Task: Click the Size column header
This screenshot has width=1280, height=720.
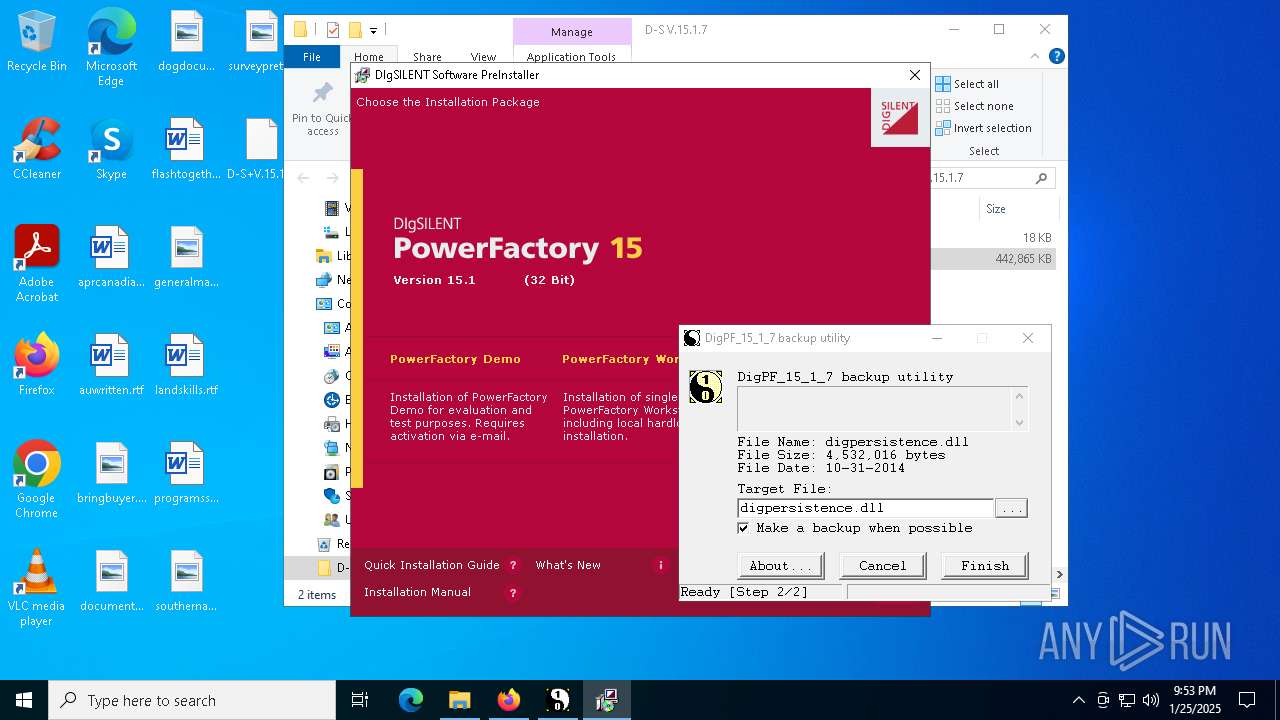Action: point(995,209)
